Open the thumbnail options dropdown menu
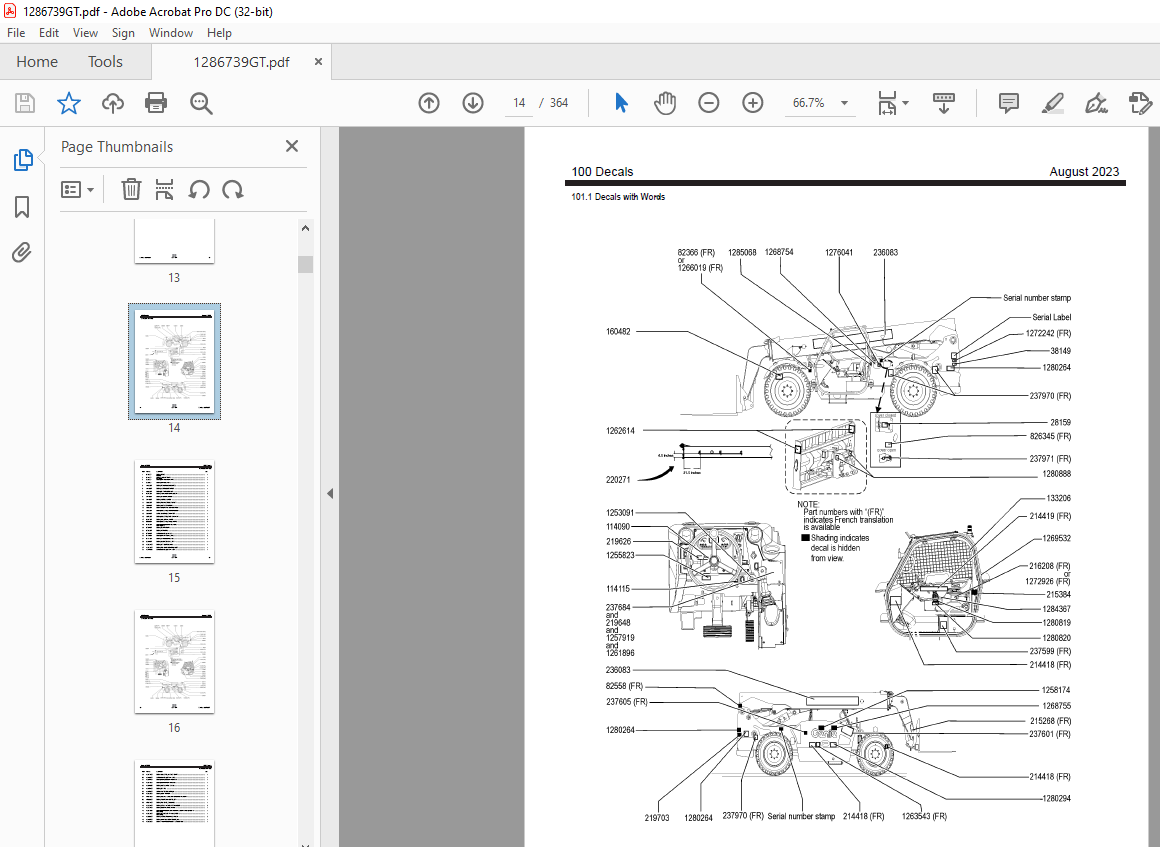 77,190
